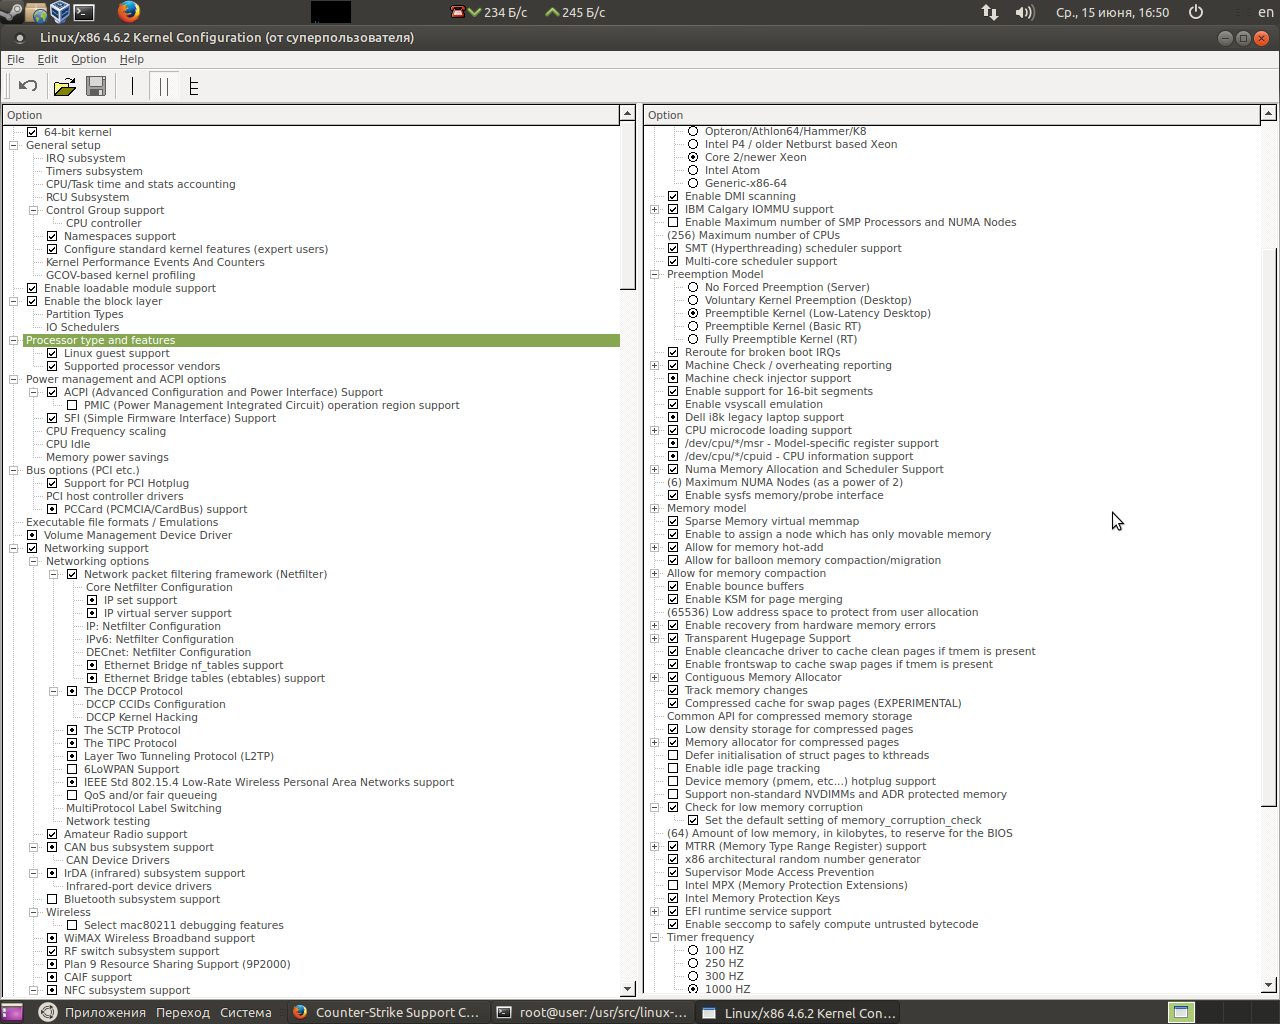This screenshot has height=1024, width=1280.
Task: Switch to the Counter-Strike Support Firefox window
Action: [385, 1012]
